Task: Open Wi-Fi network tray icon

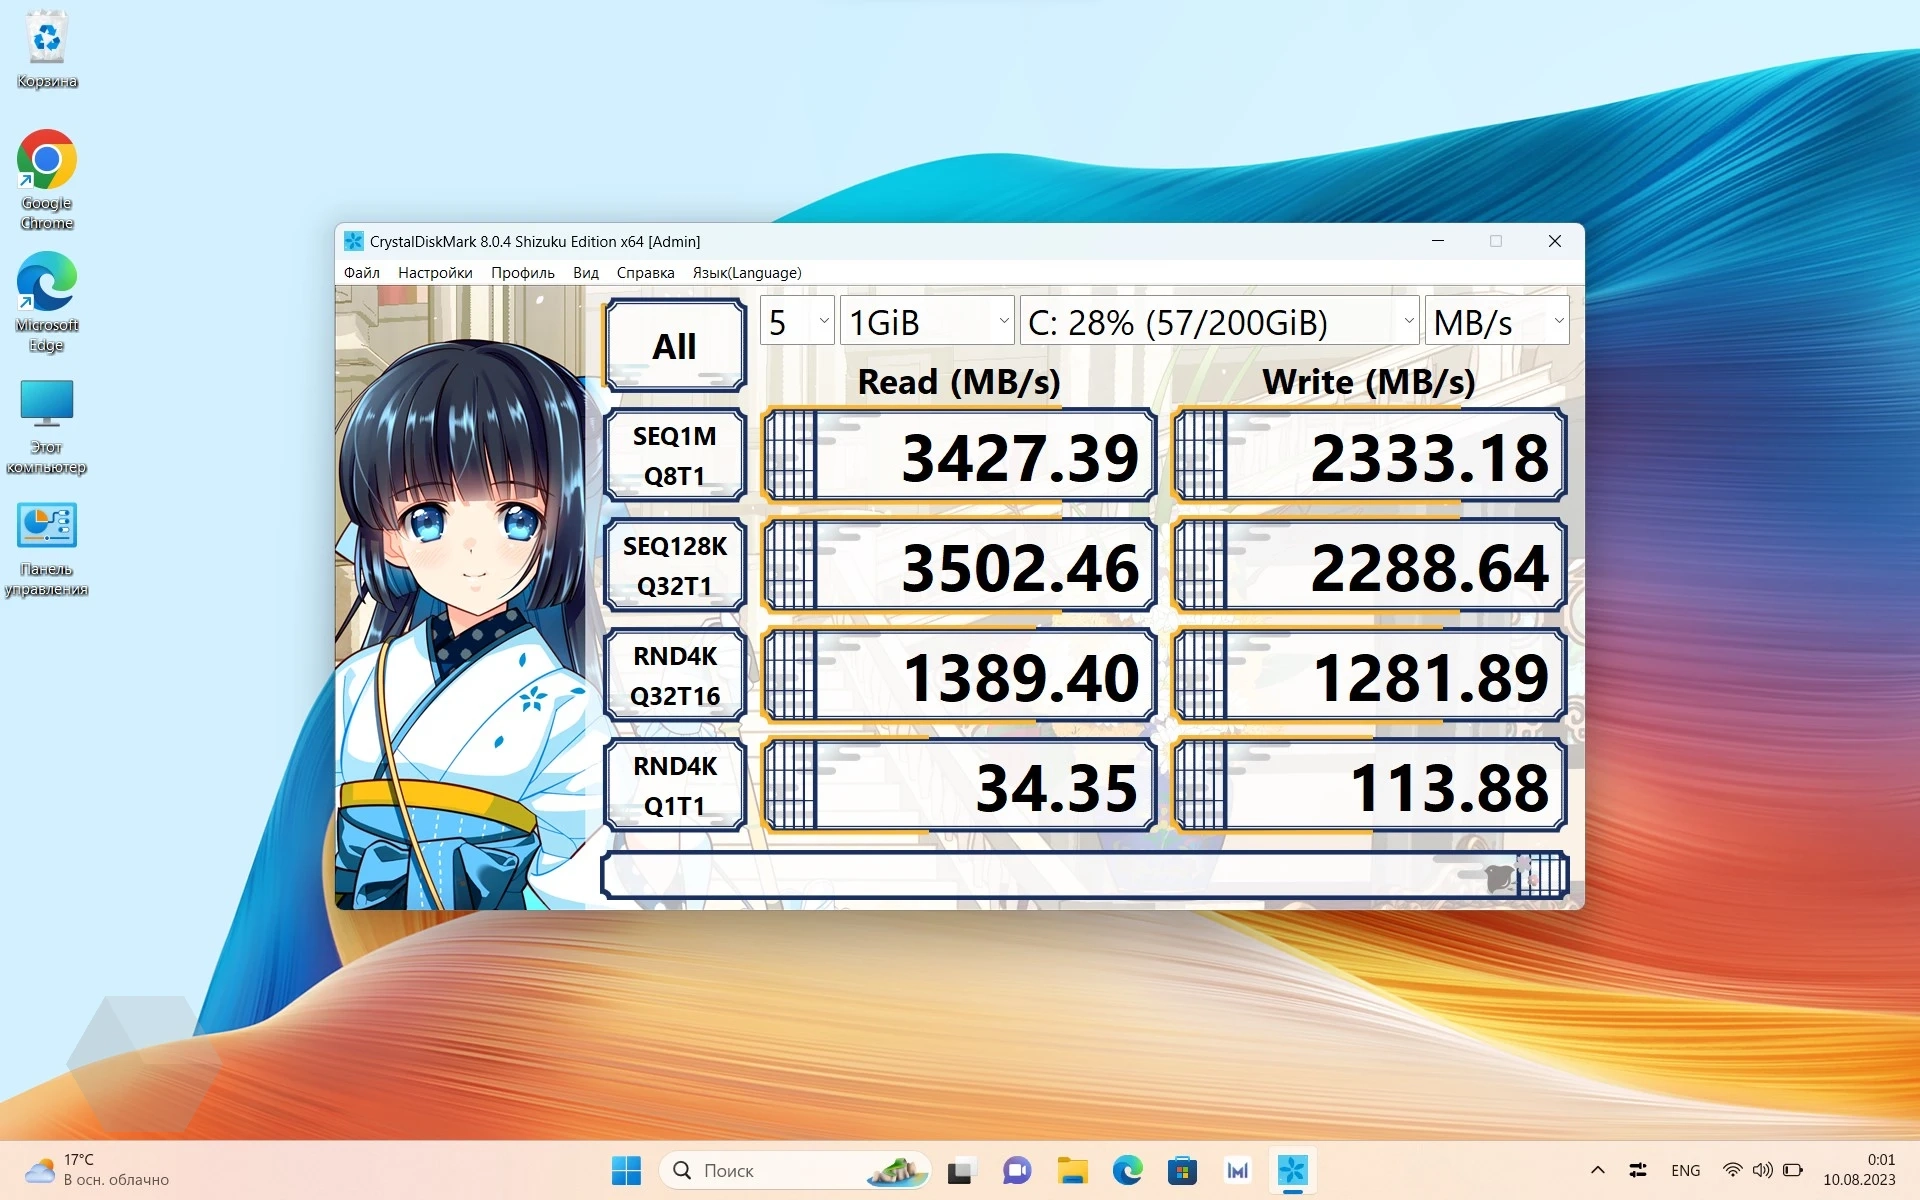Action: click(x=1732, y=1170)
